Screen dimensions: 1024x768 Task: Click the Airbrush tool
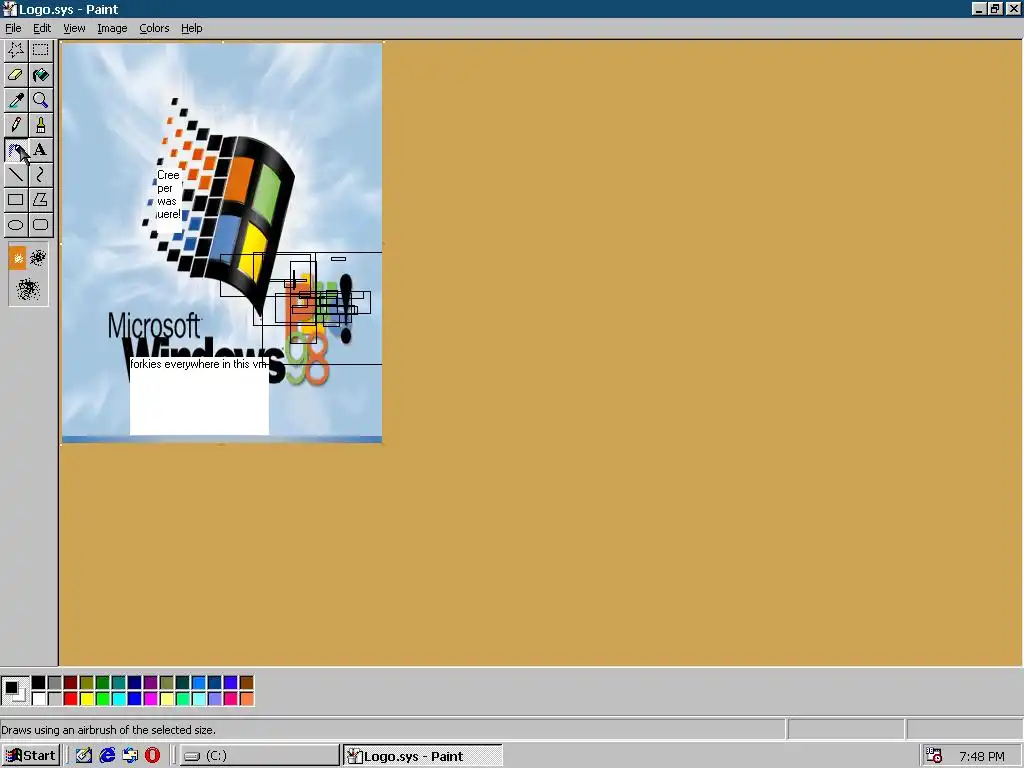16,150
